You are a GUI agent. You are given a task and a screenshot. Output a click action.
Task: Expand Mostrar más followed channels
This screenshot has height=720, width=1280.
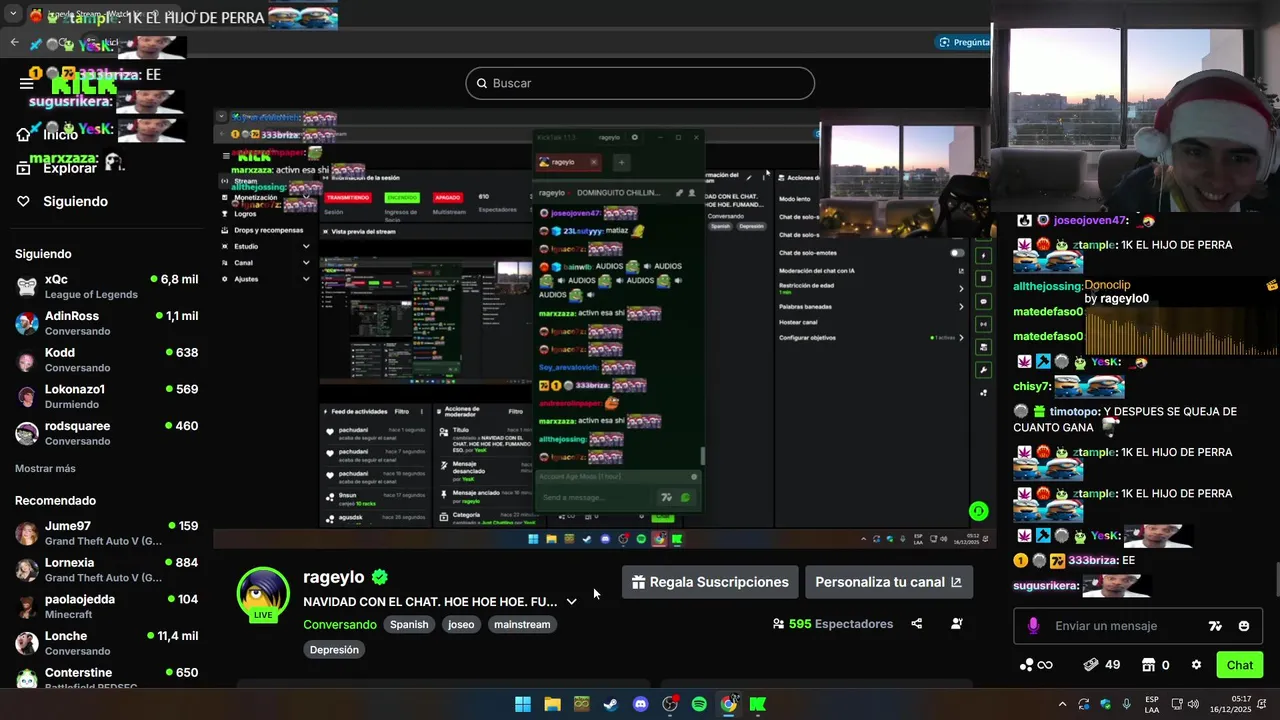(45, 468)
